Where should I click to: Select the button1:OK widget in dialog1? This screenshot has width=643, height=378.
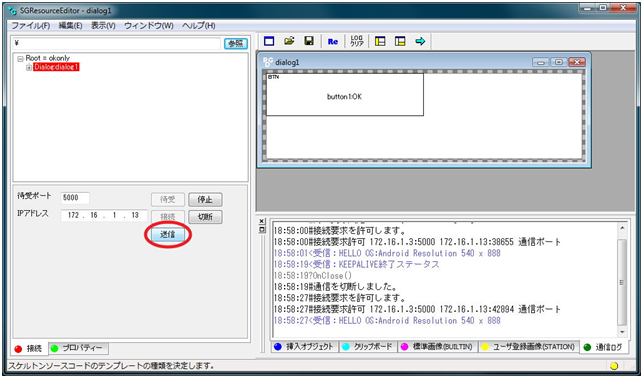pyautogui.click(x=344, y=95)
